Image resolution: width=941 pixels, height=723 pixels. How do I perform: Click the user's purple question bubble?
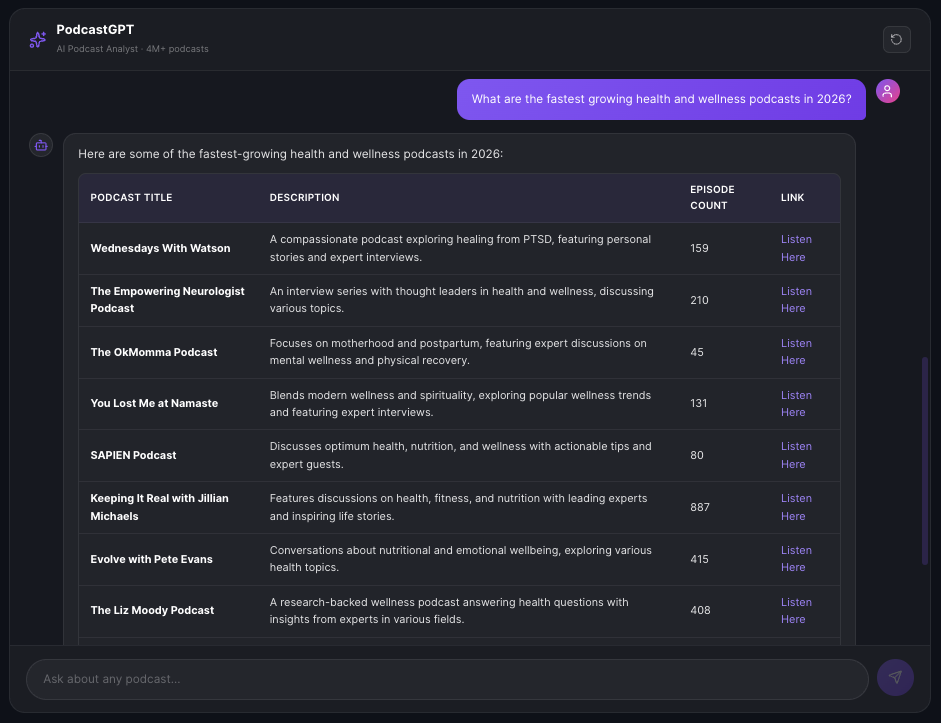[x=660, y=99]
